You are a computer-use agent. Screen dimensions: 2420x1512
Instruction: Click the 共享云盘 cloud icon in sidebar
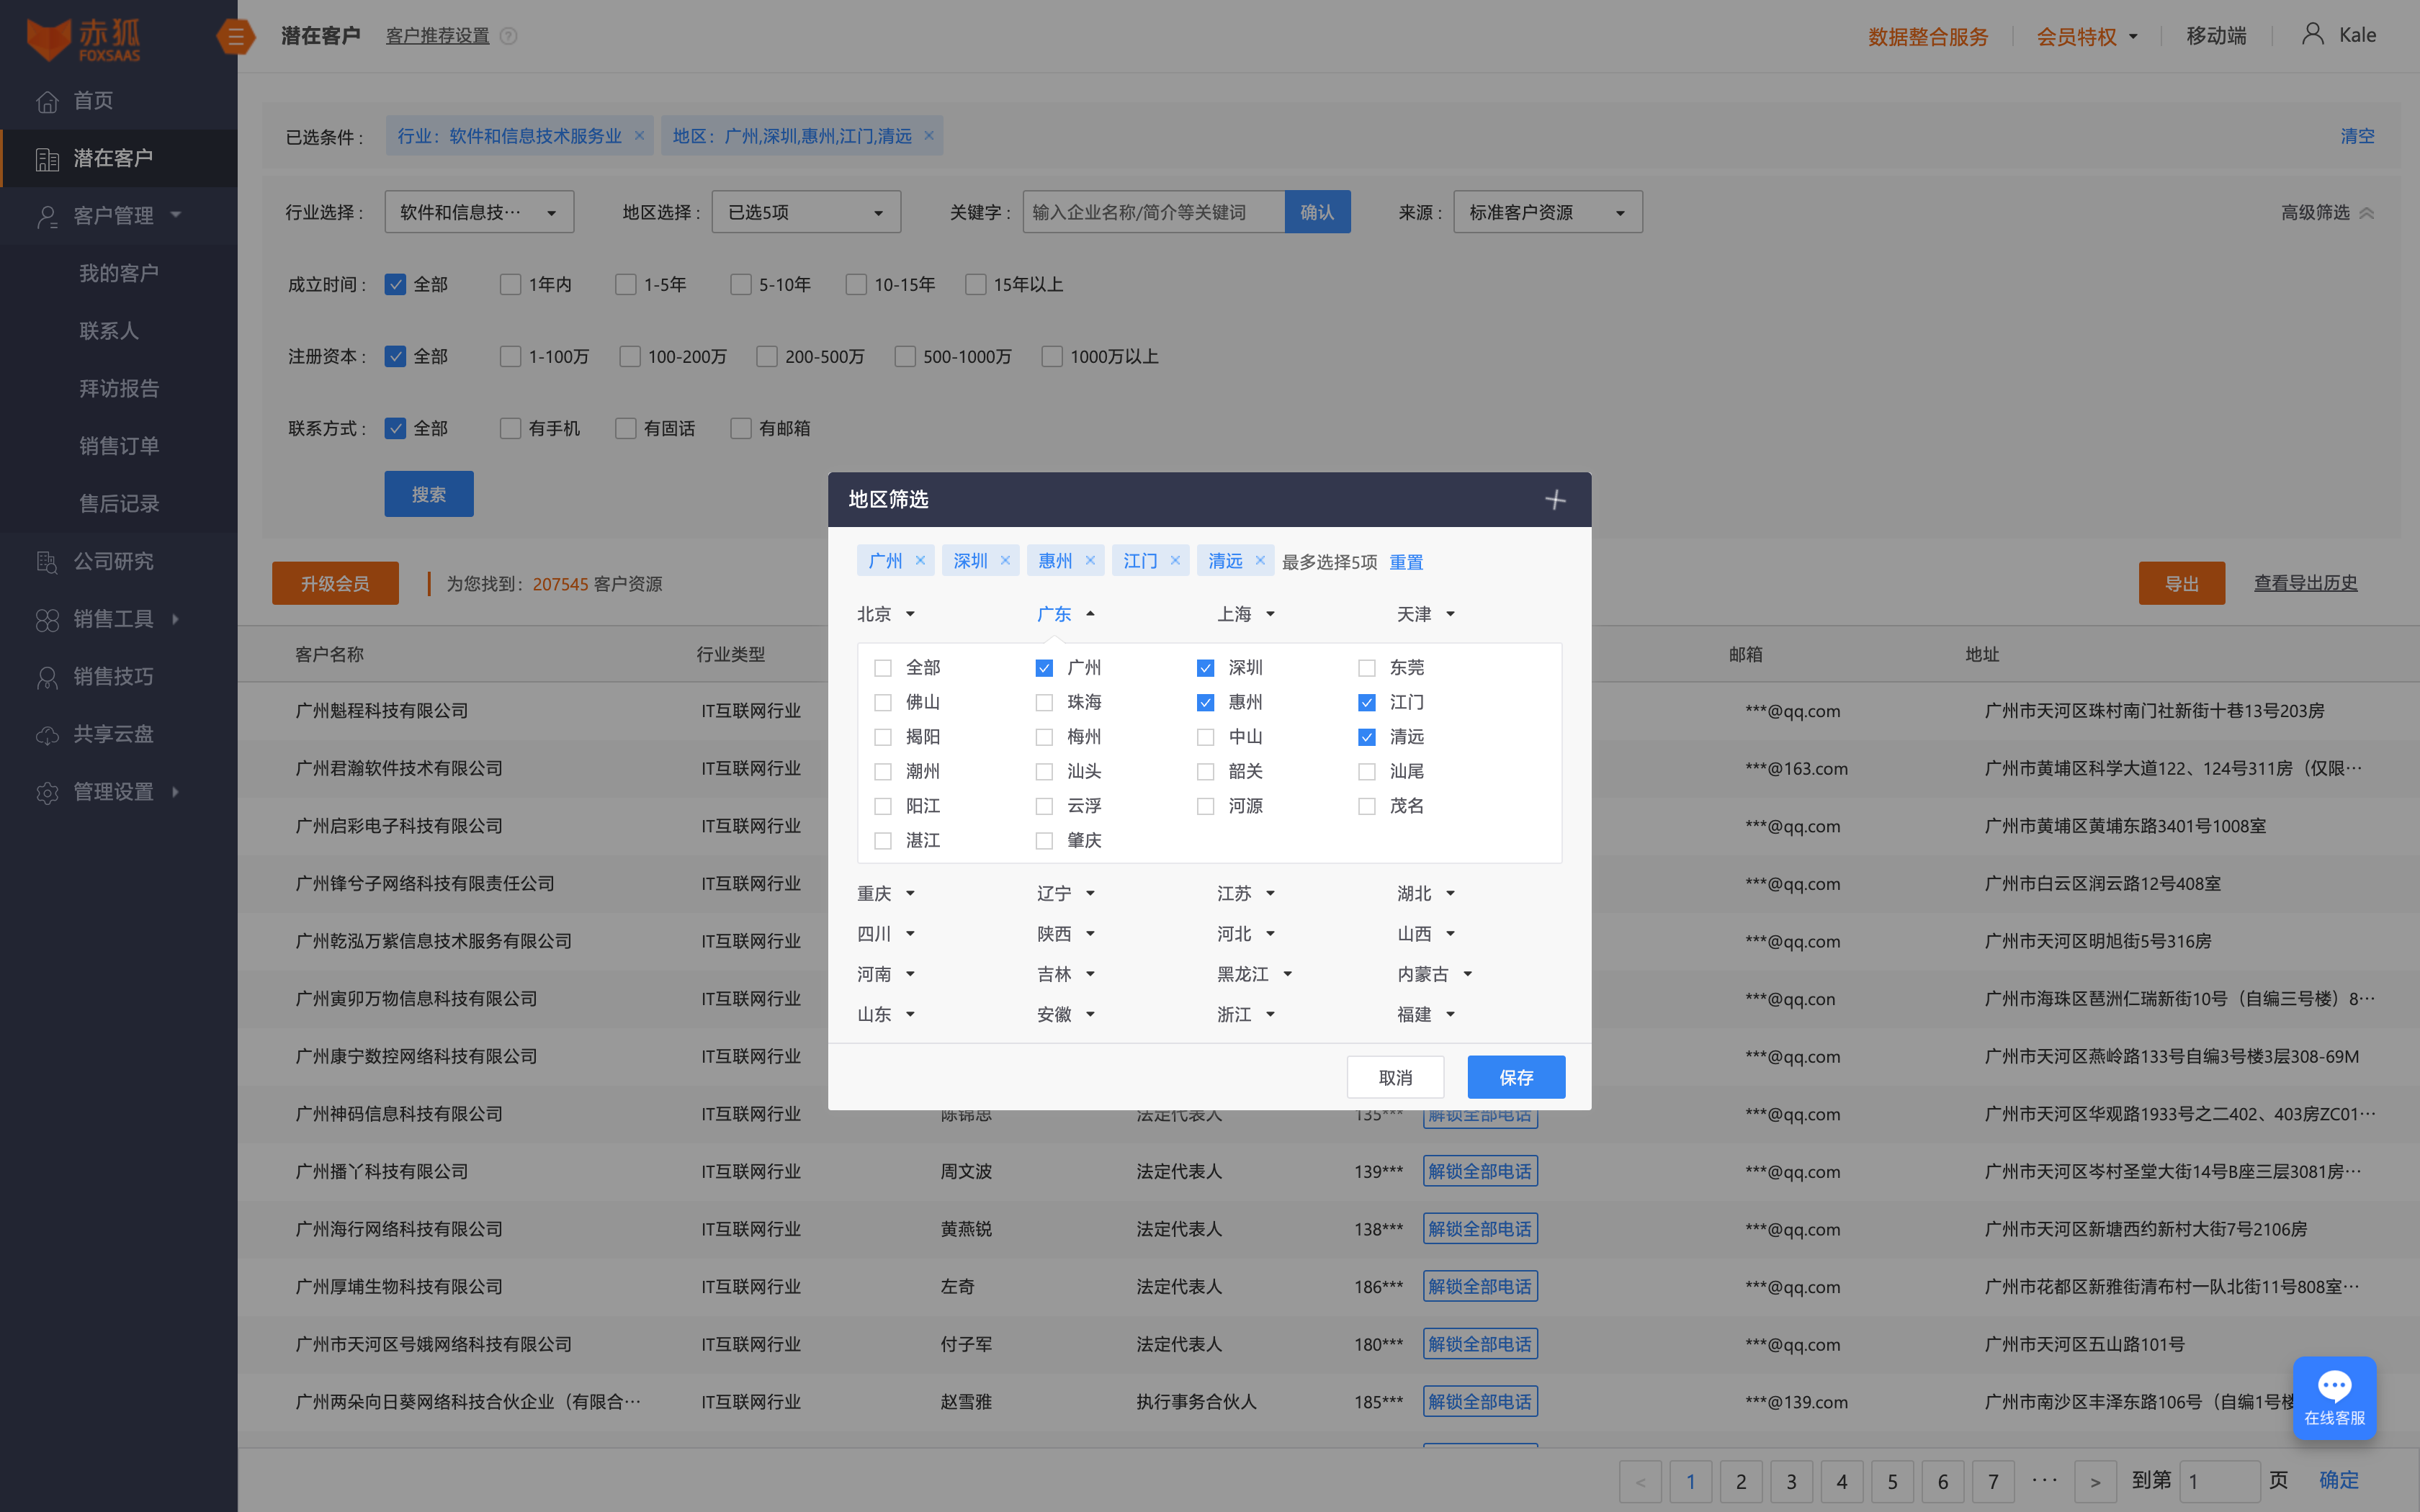tap(47, 735)
